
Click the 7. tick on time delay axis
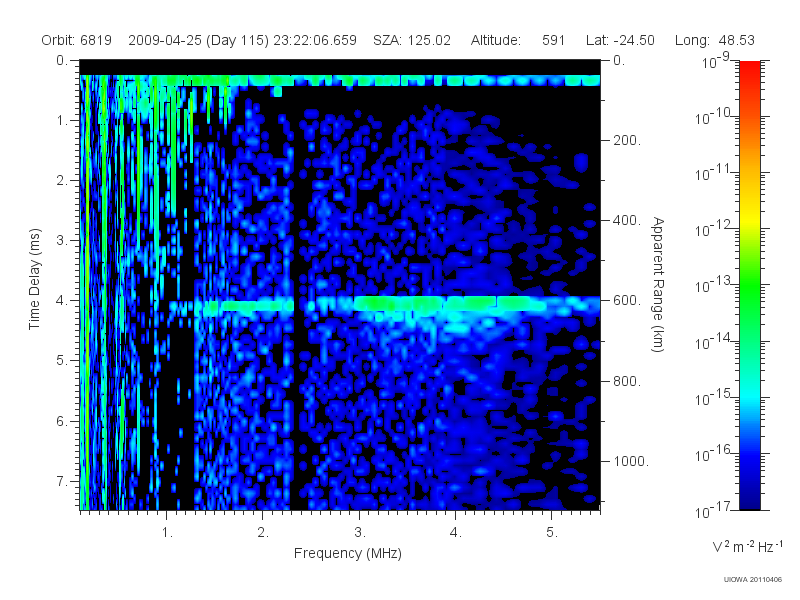(62, 481)
